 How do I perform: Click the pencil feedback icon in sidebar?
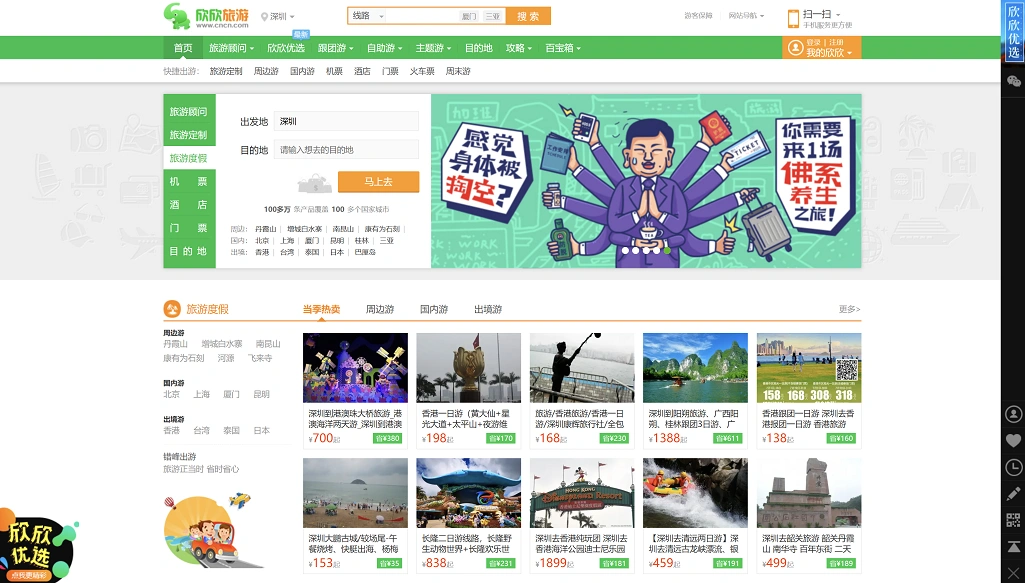coord(1013,494)
